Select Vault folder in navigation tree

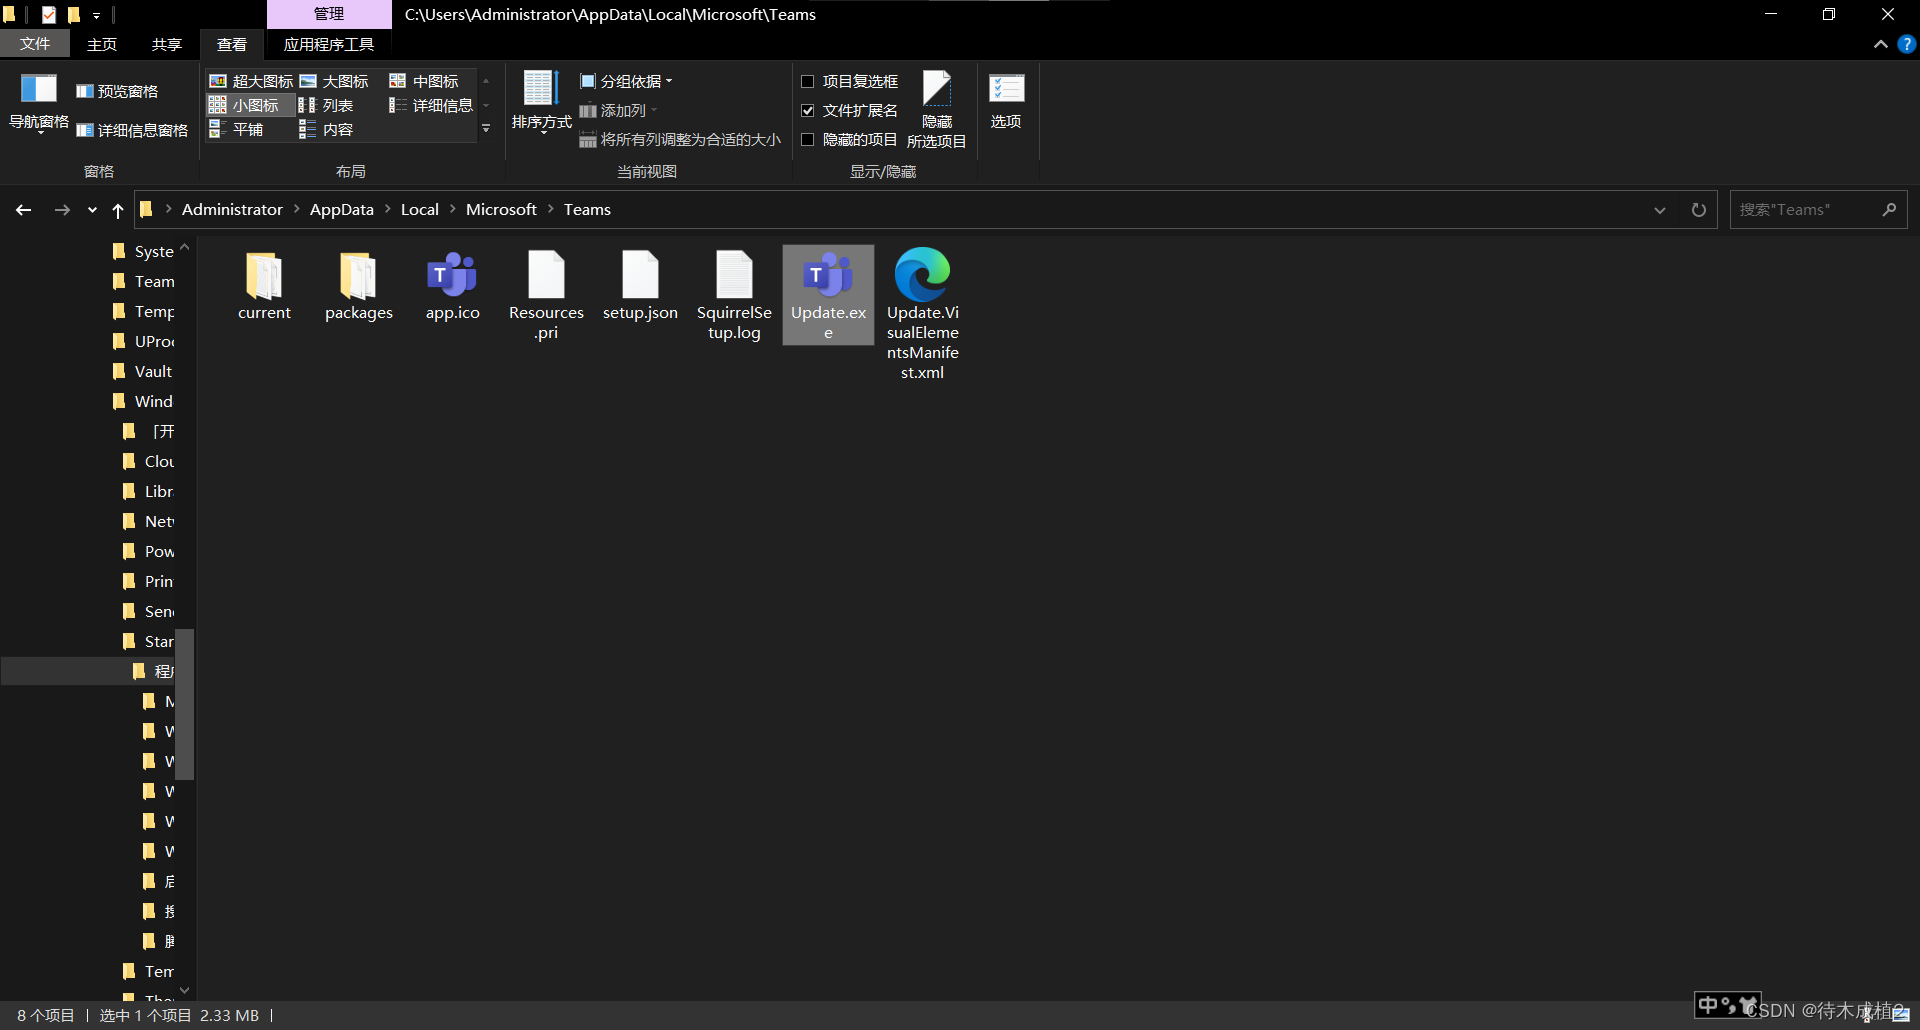click(x=143, y=371)
